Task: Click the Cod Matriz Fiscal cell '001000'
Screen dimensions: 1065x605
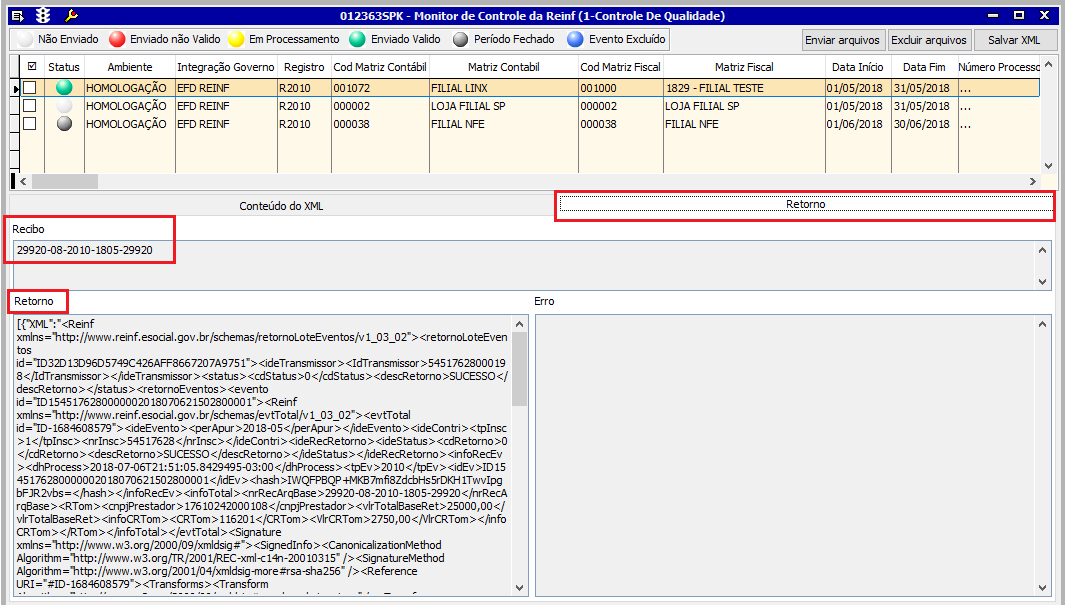Action: (x=620, y=88)
